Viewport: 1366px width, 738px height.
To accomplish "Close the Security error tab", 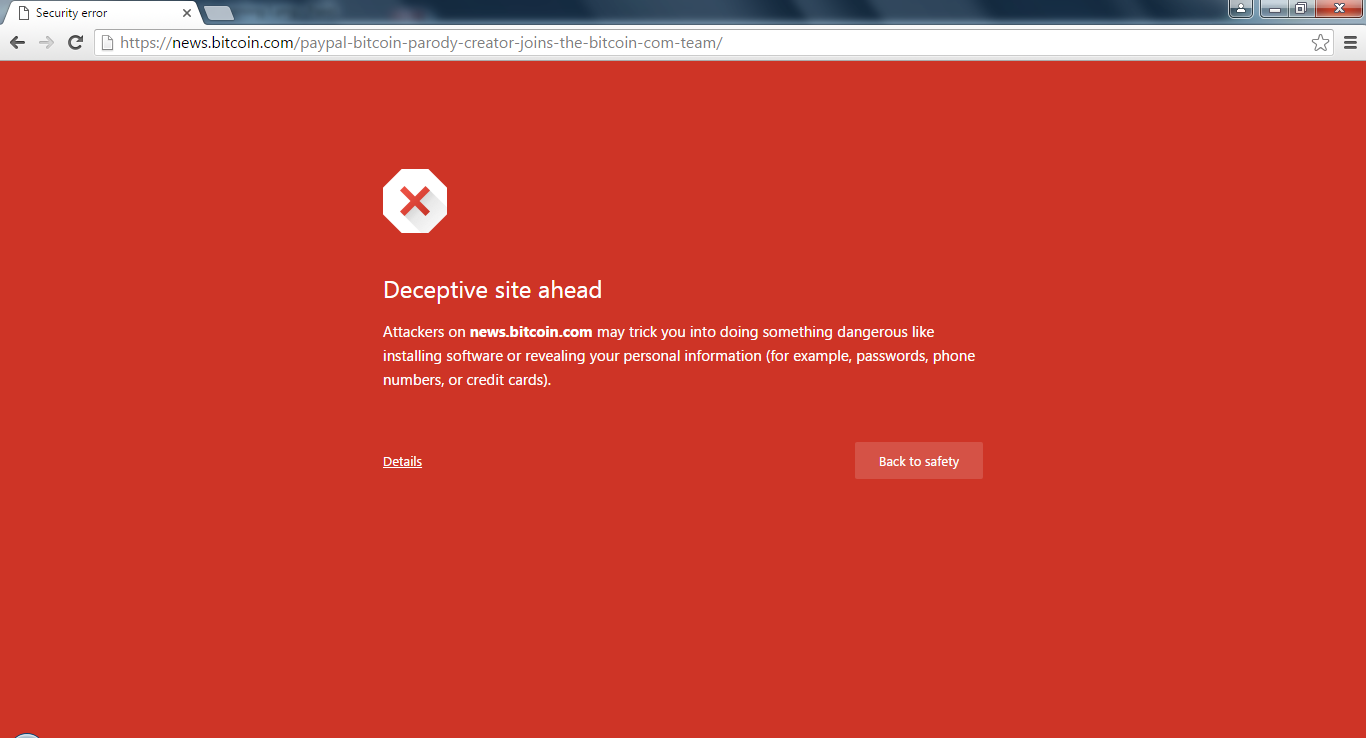I will (x=186, y=13).
